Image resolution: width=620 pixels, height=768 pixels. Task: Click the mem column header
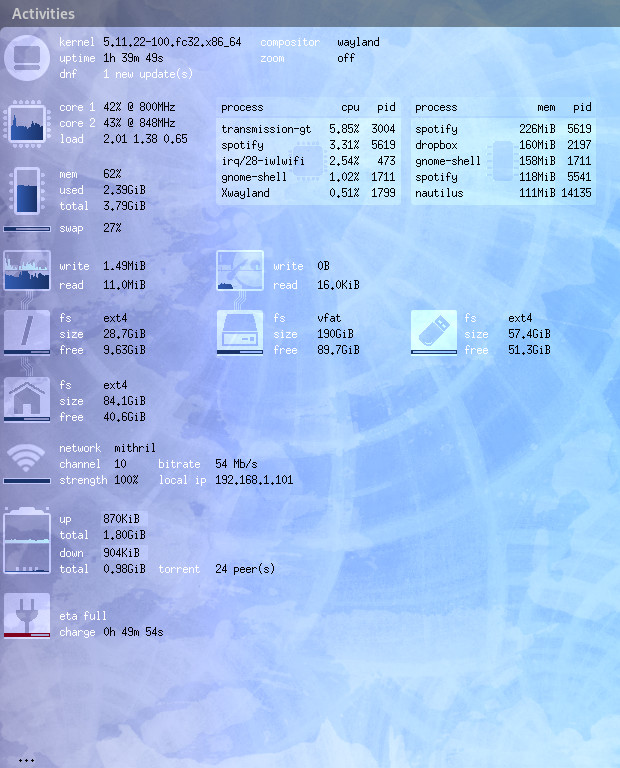click(546, 107)
